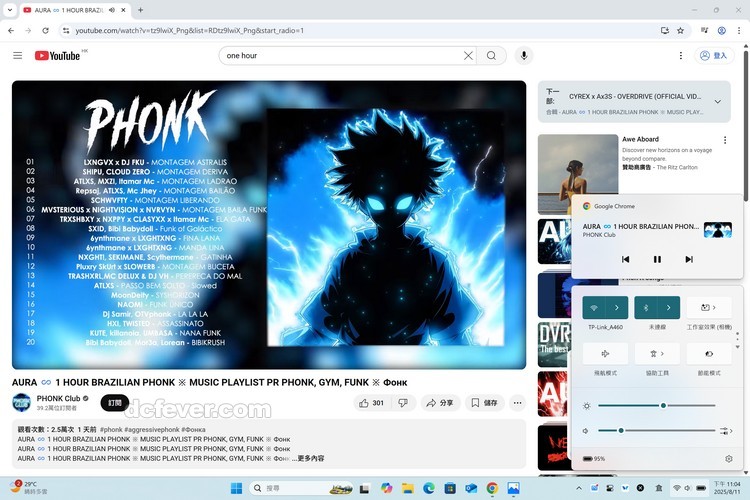The height and width of the screenshot is (500, 750).
Task: Sign in with the 登入 button
Action: (x=714, y=56)
